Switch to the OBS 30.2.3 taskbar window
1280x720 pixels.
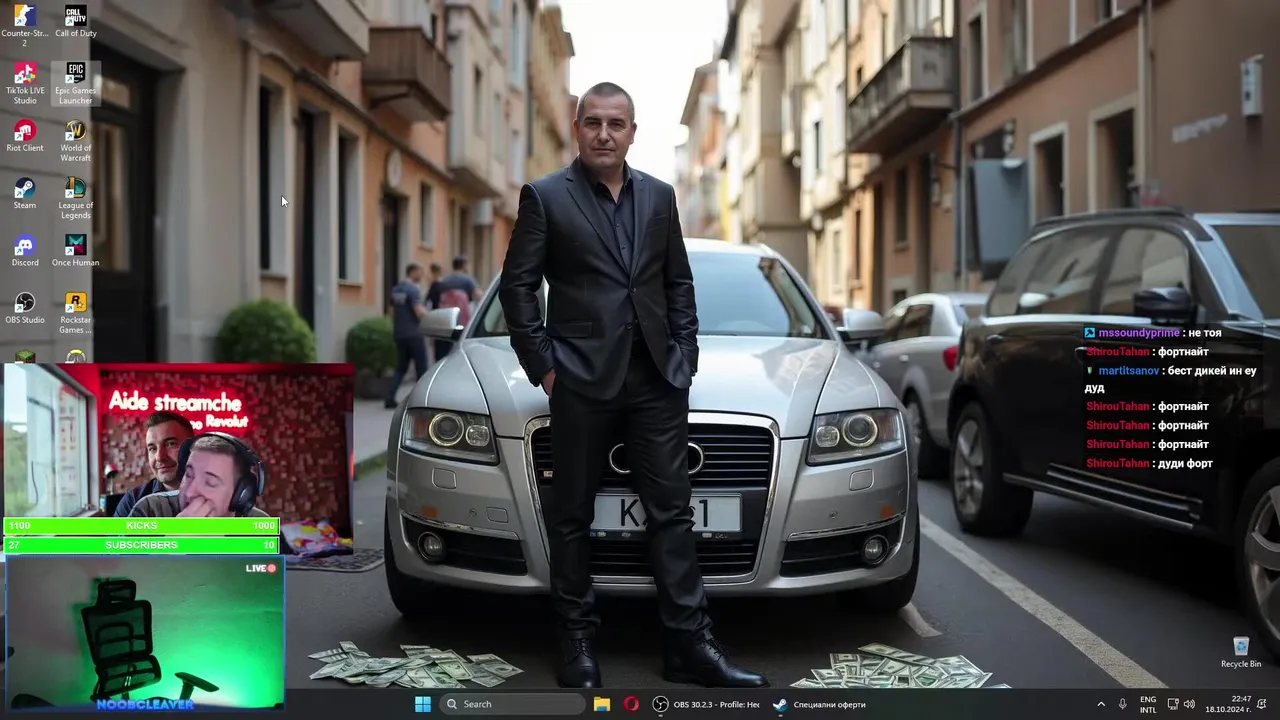707,704
